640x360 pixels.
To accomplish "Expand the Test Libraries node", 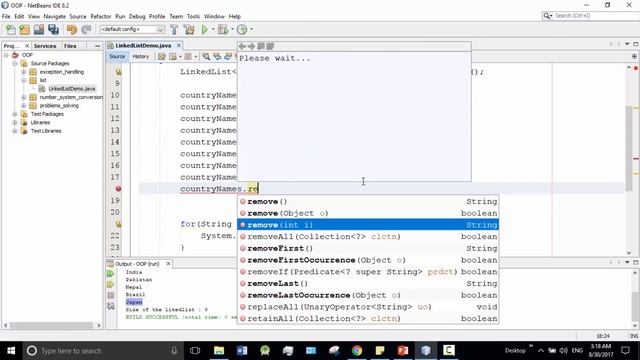I will point(15,131).
